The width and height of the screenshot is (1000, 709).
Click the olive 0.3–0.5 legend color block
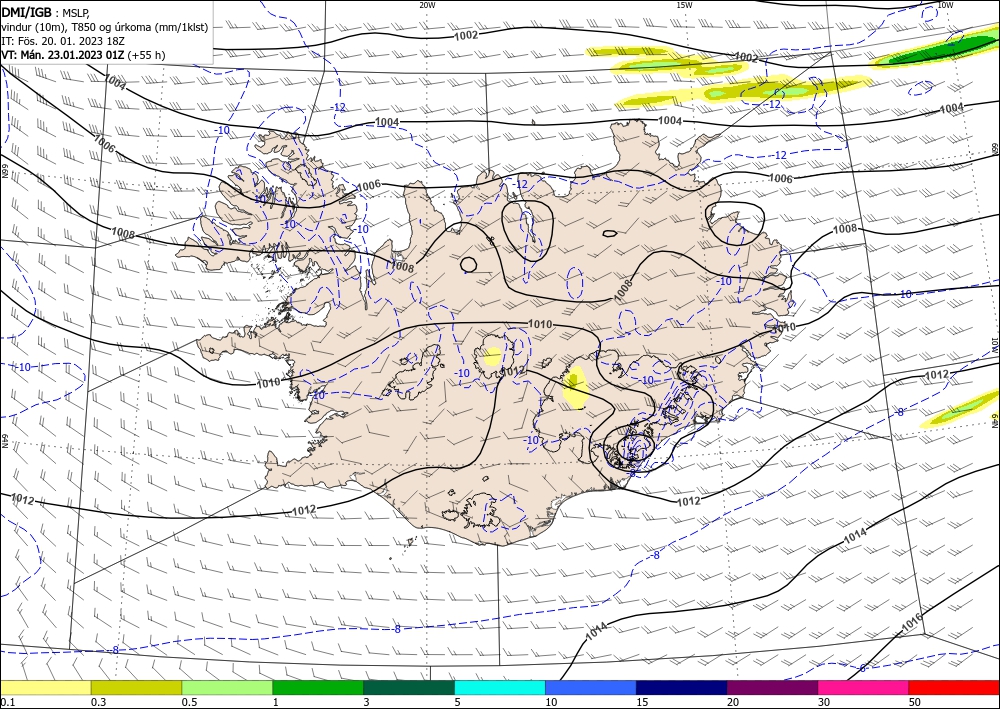[x=136, y=687]
